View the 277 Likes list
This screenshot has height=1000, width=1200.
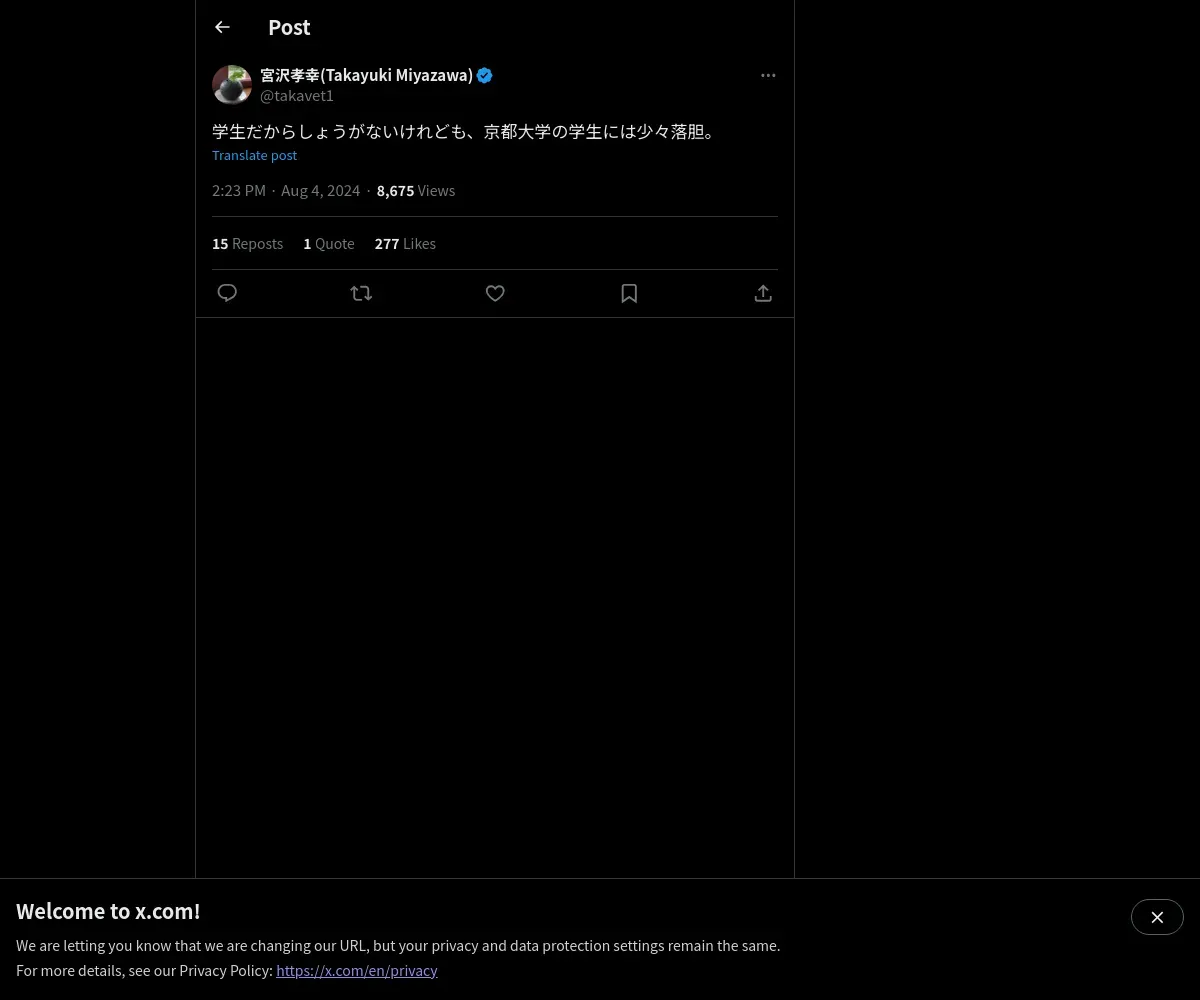click(x=405, y=243)
